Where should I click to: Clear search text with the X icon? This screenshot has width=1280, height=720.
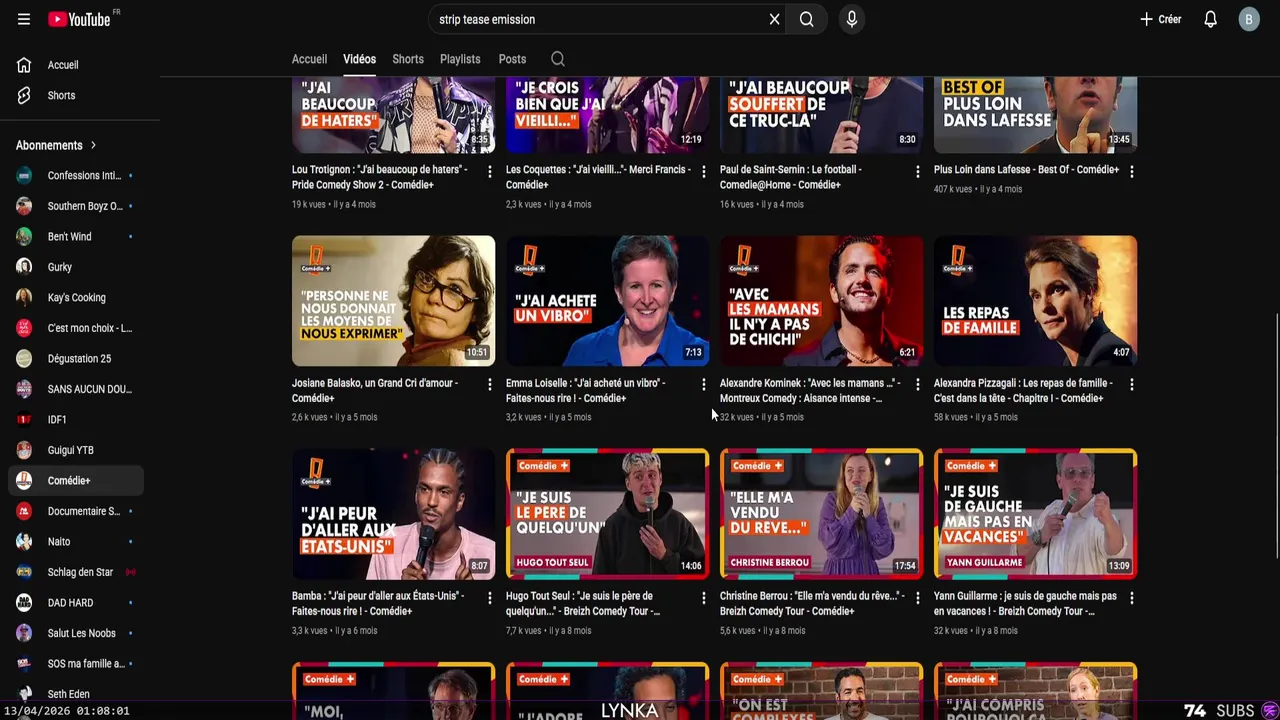pyautogui.click(x=774, y=19)
